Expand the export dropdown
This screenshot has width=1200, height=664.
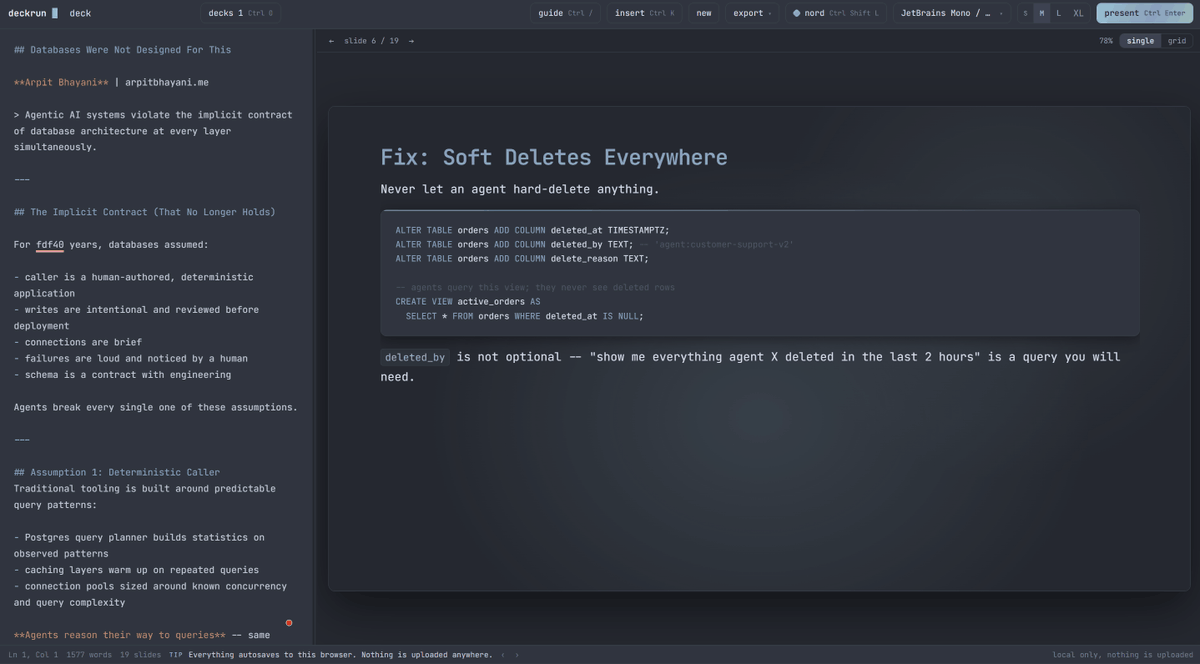752,13
